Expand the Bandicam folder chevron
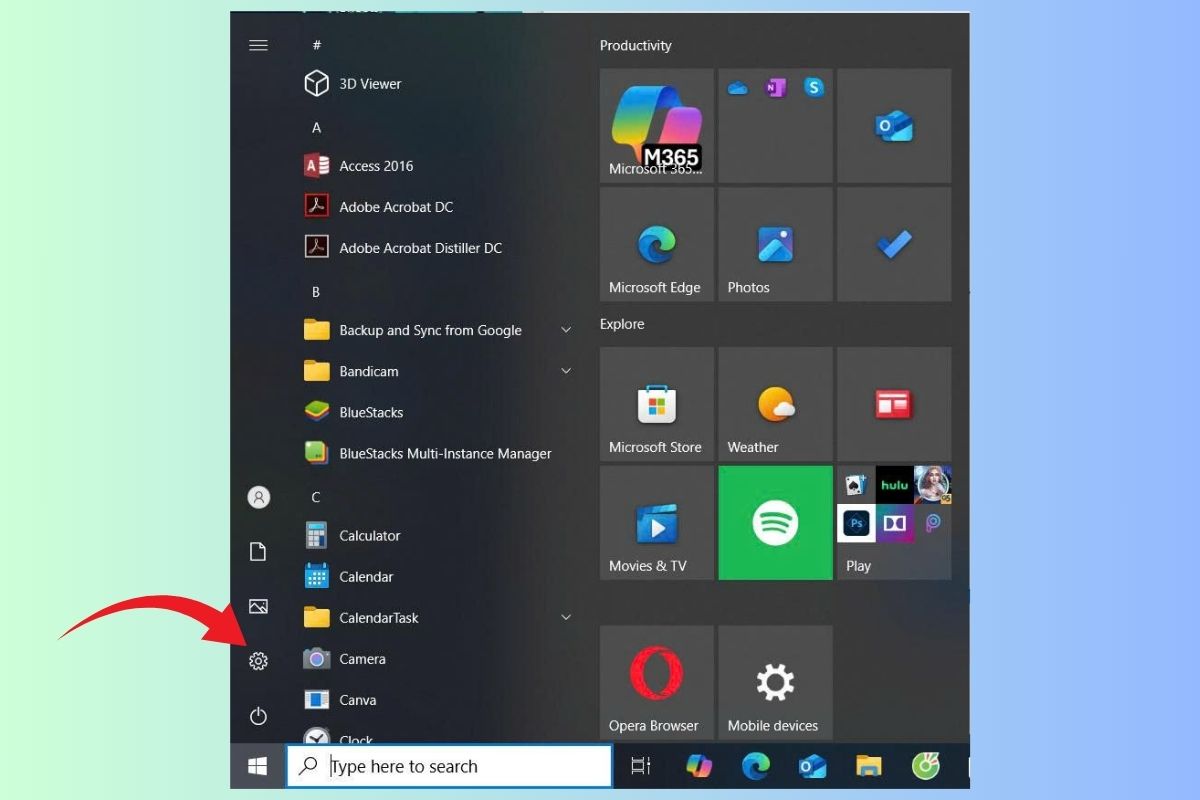 click(x=566, y=371)
